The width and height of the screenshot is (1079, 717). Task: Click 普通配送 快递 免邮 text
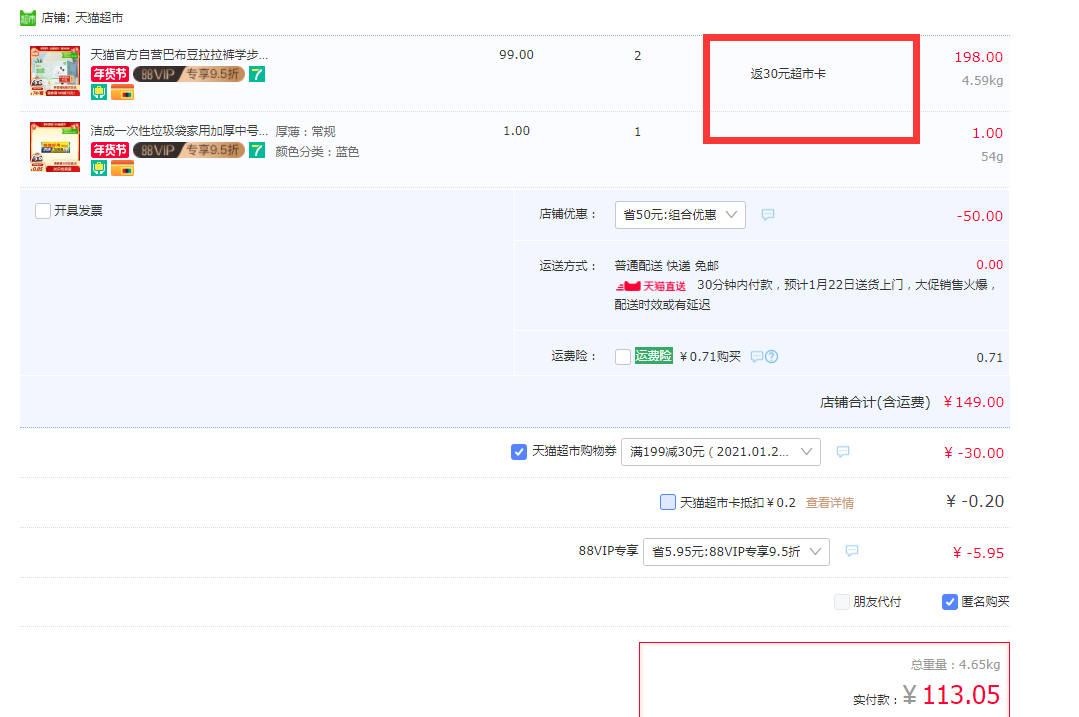(666, 266)
